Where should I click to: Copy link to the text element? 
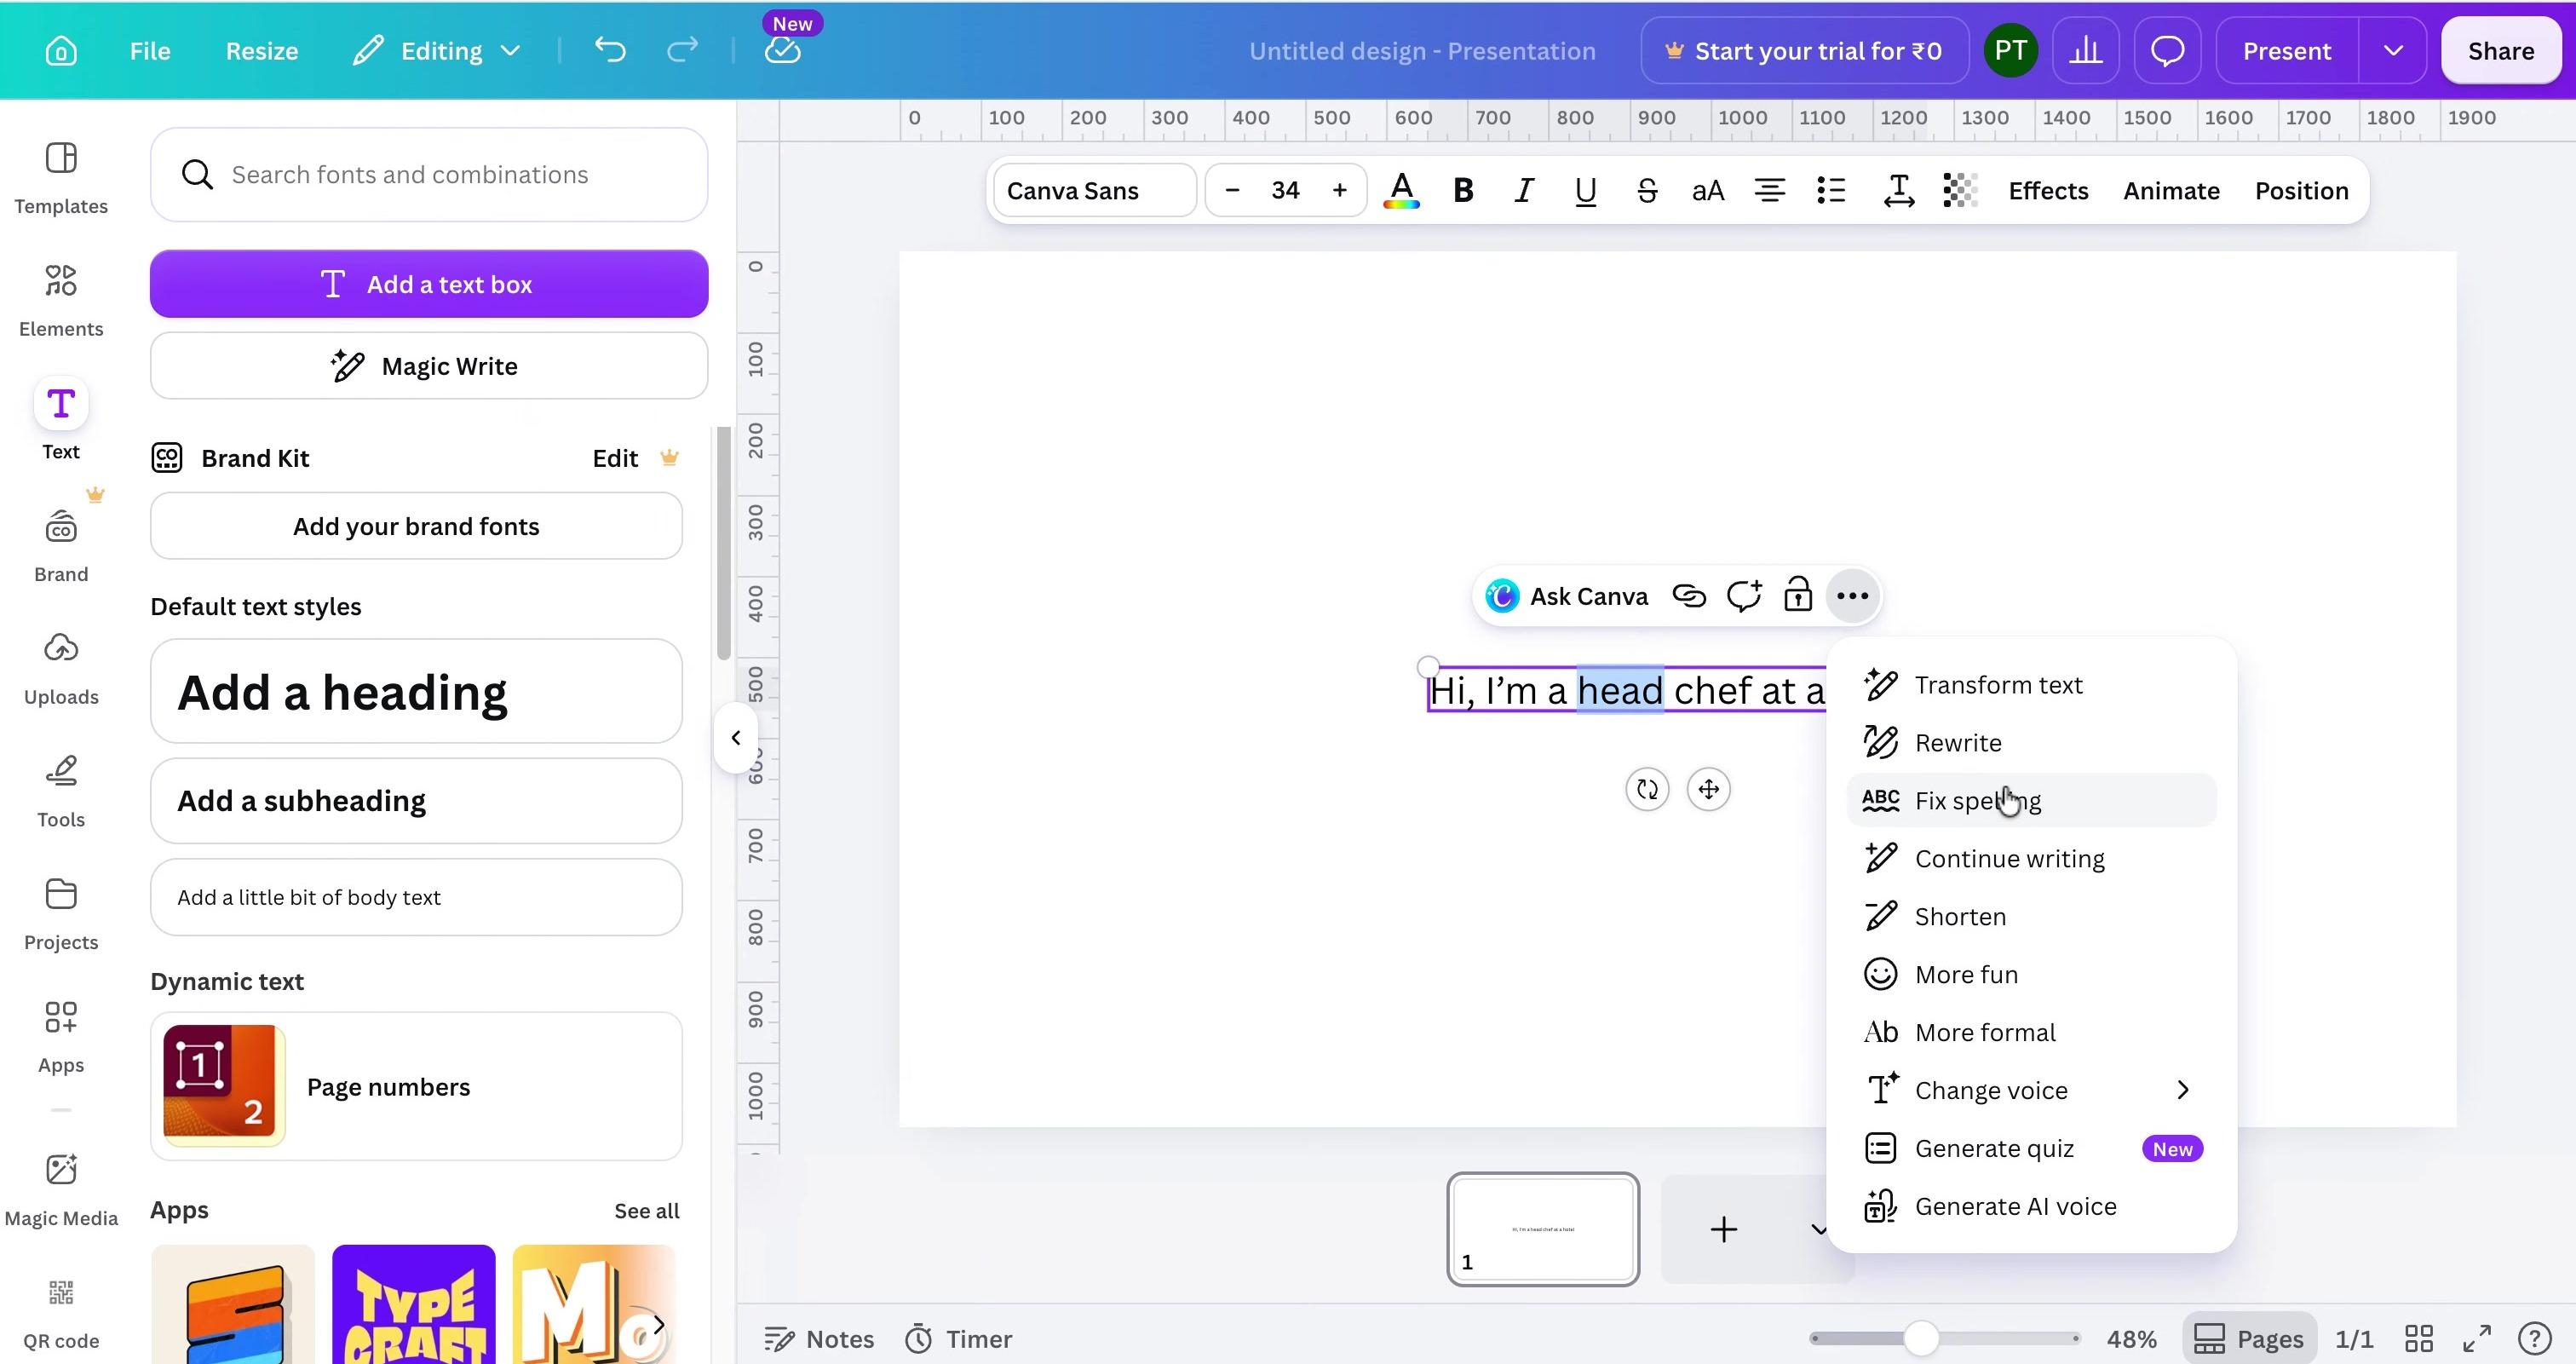point(1689,596)
